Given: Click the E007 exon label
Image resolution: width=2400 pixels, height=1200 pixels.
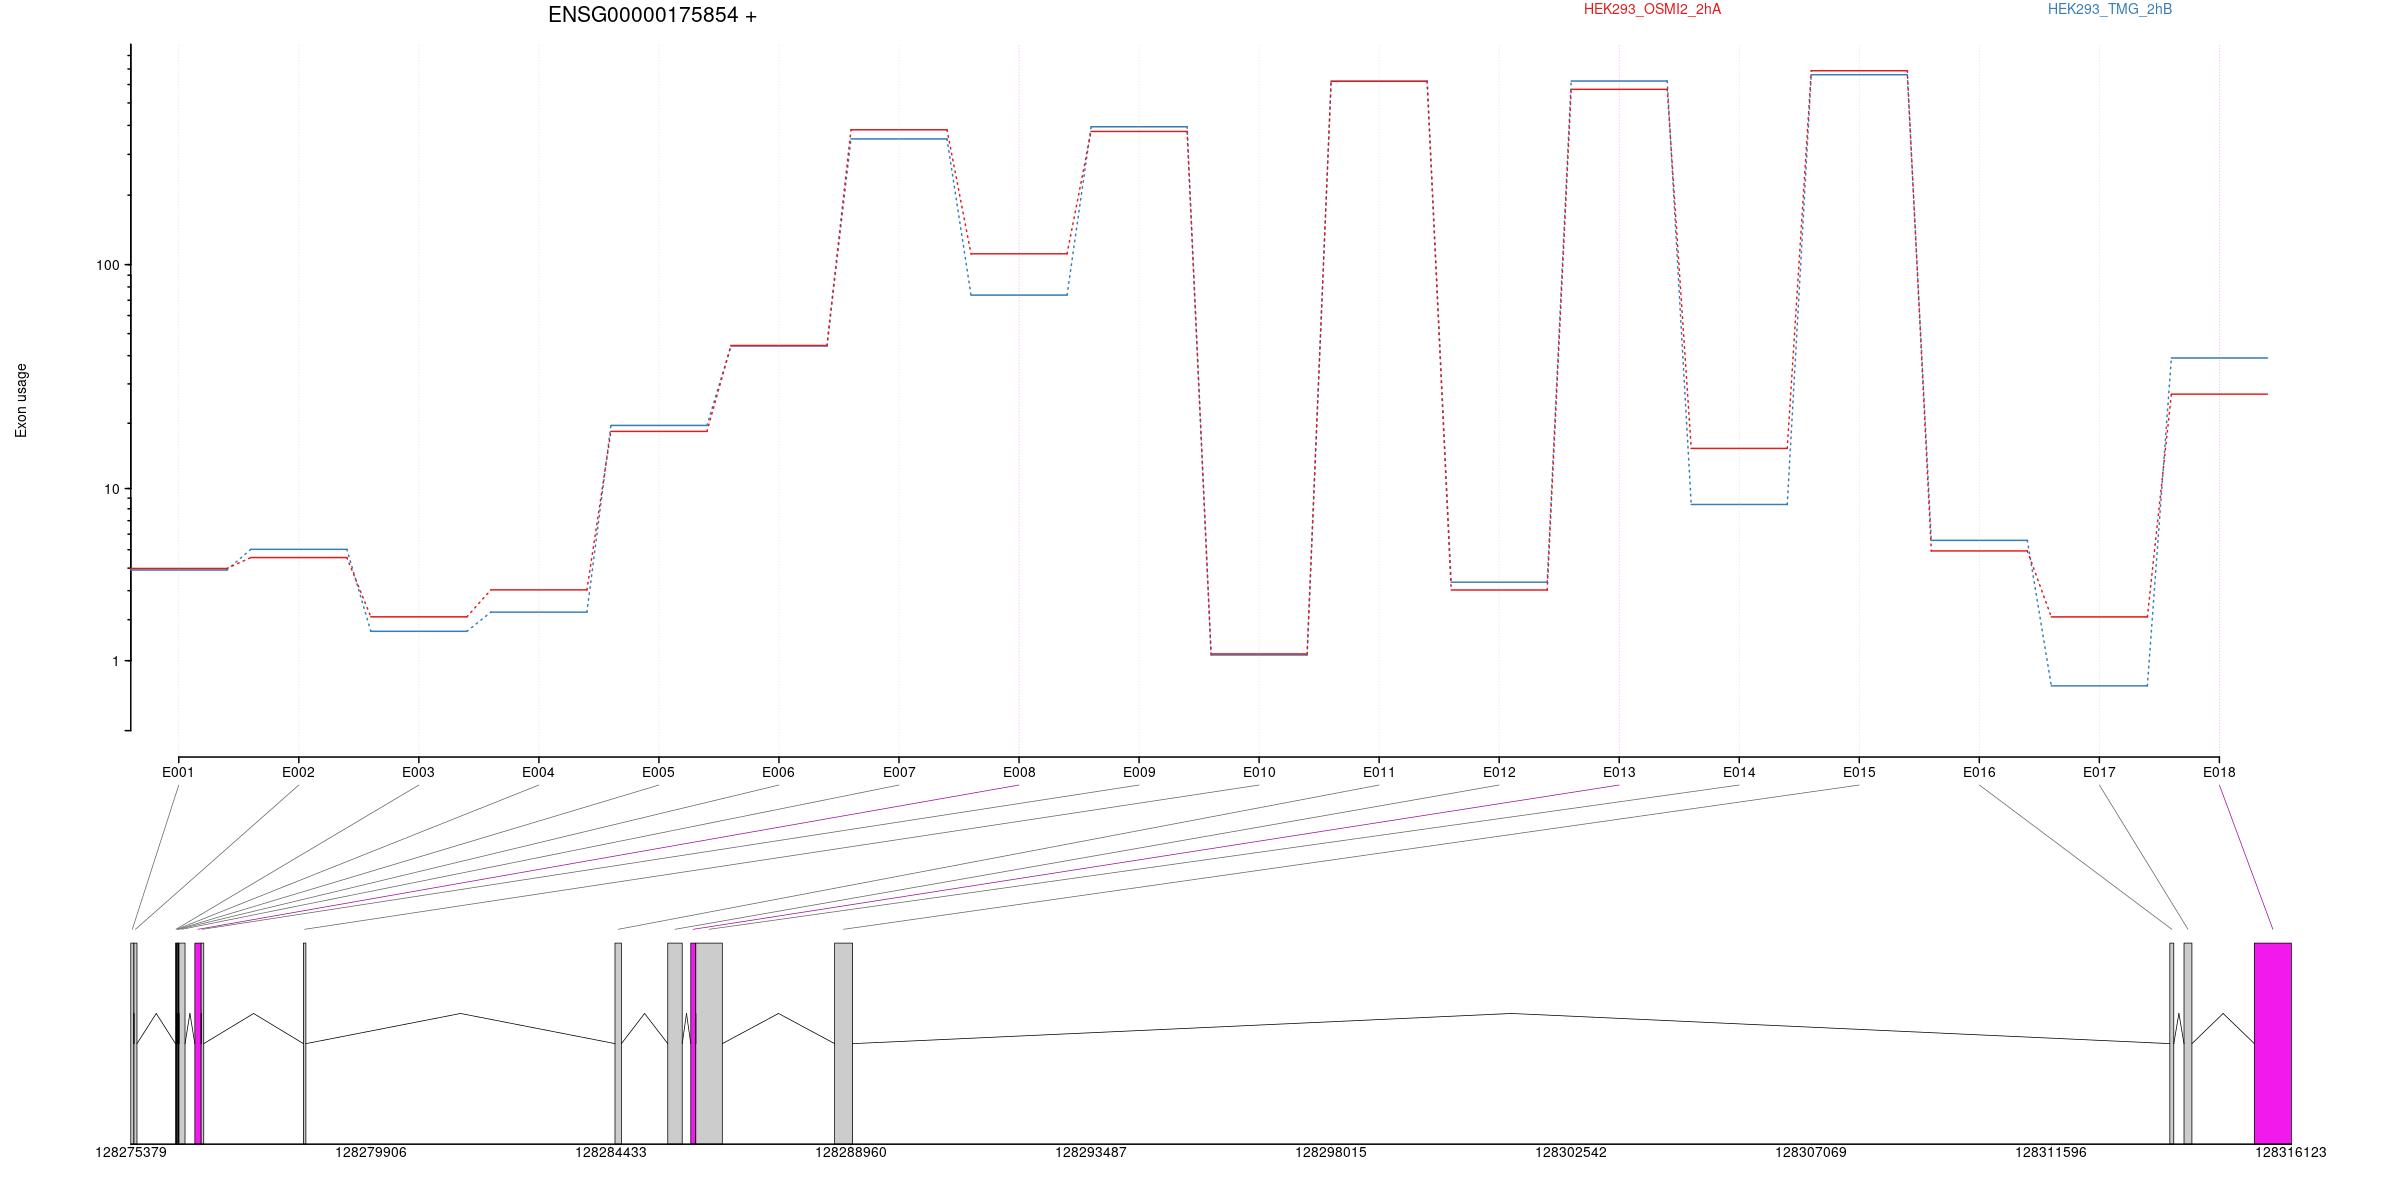Looking at the screenshot, I should [899, 772].
